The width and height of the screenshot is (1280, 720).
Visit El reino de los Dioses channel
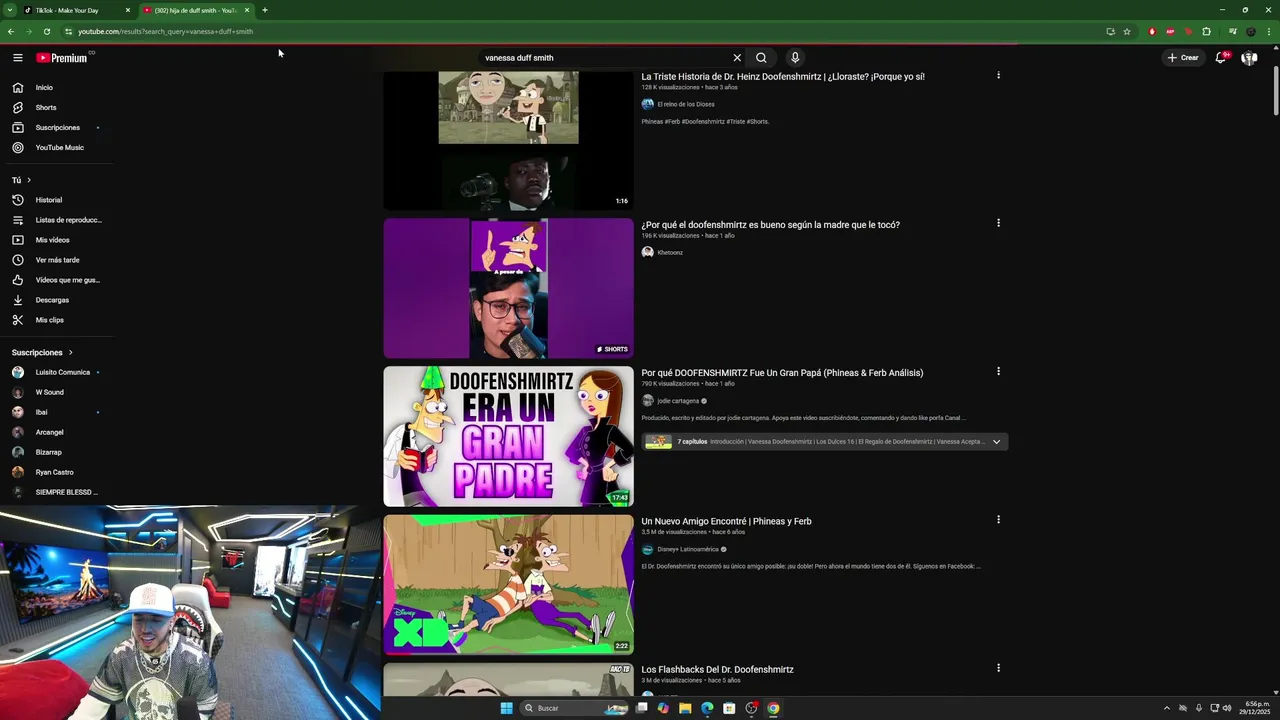point(685,104)
